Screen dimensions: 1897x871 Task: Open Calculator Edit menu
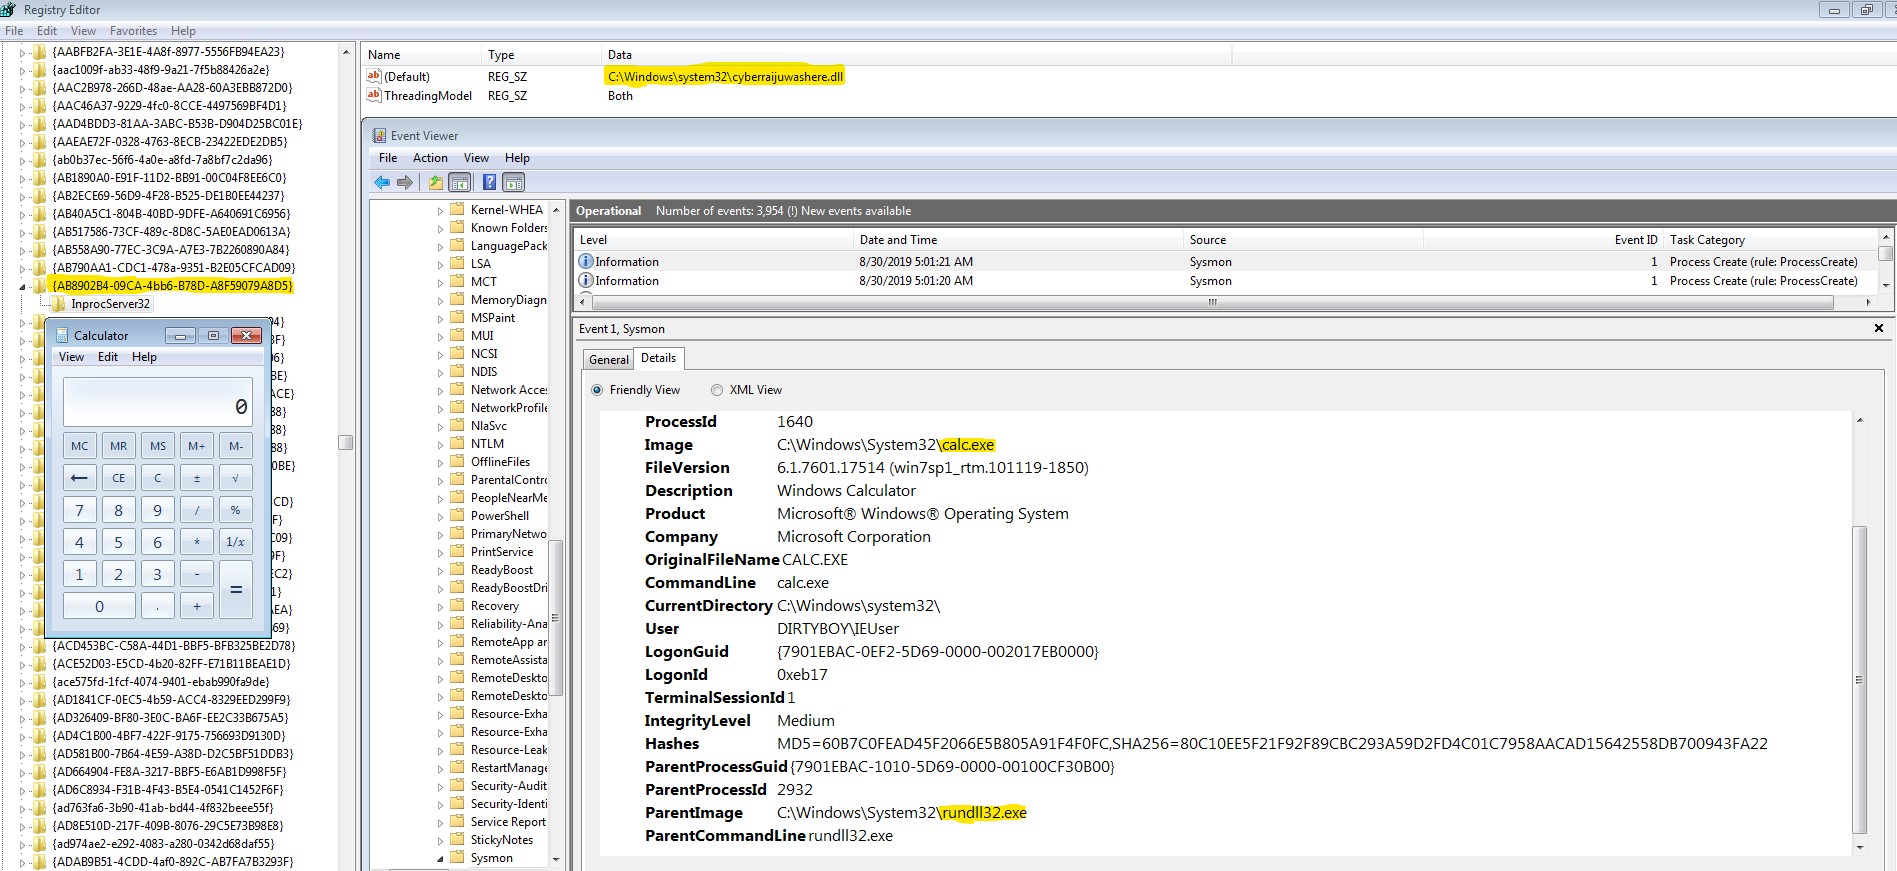tap(108, 357)
